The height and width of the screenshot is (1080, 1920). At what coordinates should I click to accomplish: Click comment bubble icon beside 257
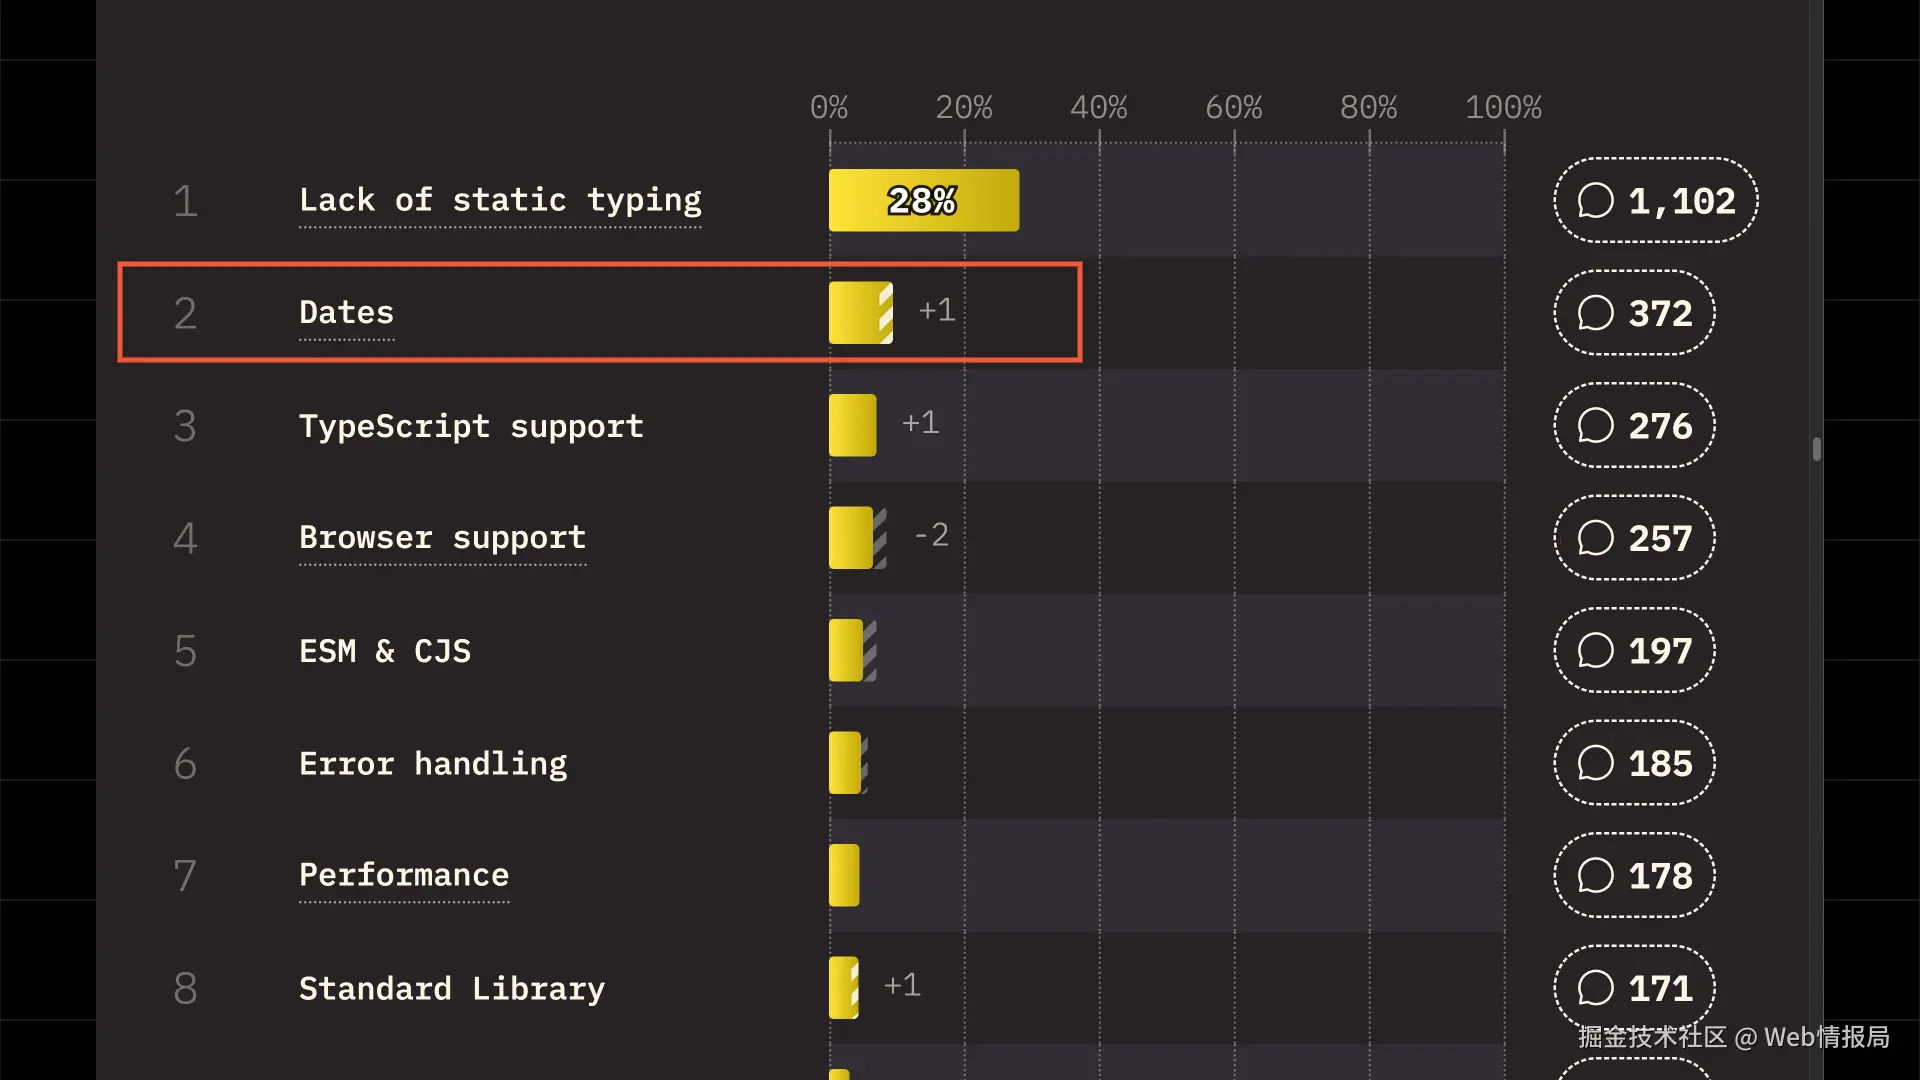pyautogui.click(x=1595, y=538)
